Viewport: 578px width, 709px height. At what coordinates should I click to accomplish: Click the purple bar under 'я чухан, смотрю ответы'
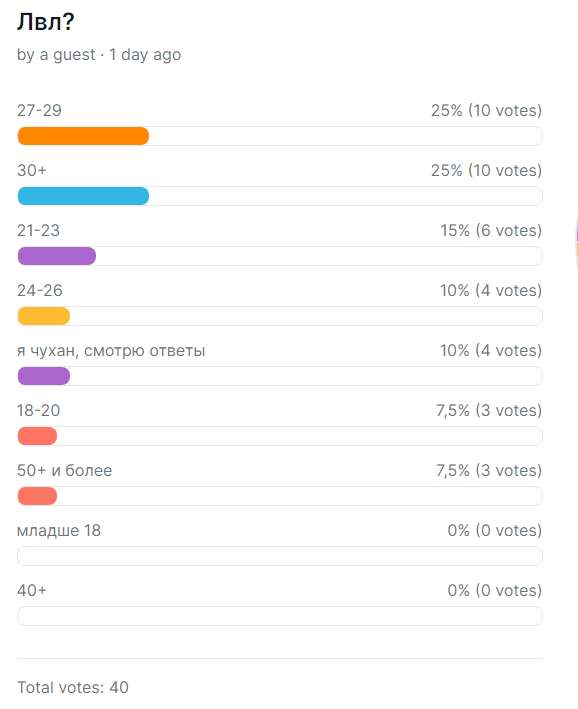tap(44, 376)
